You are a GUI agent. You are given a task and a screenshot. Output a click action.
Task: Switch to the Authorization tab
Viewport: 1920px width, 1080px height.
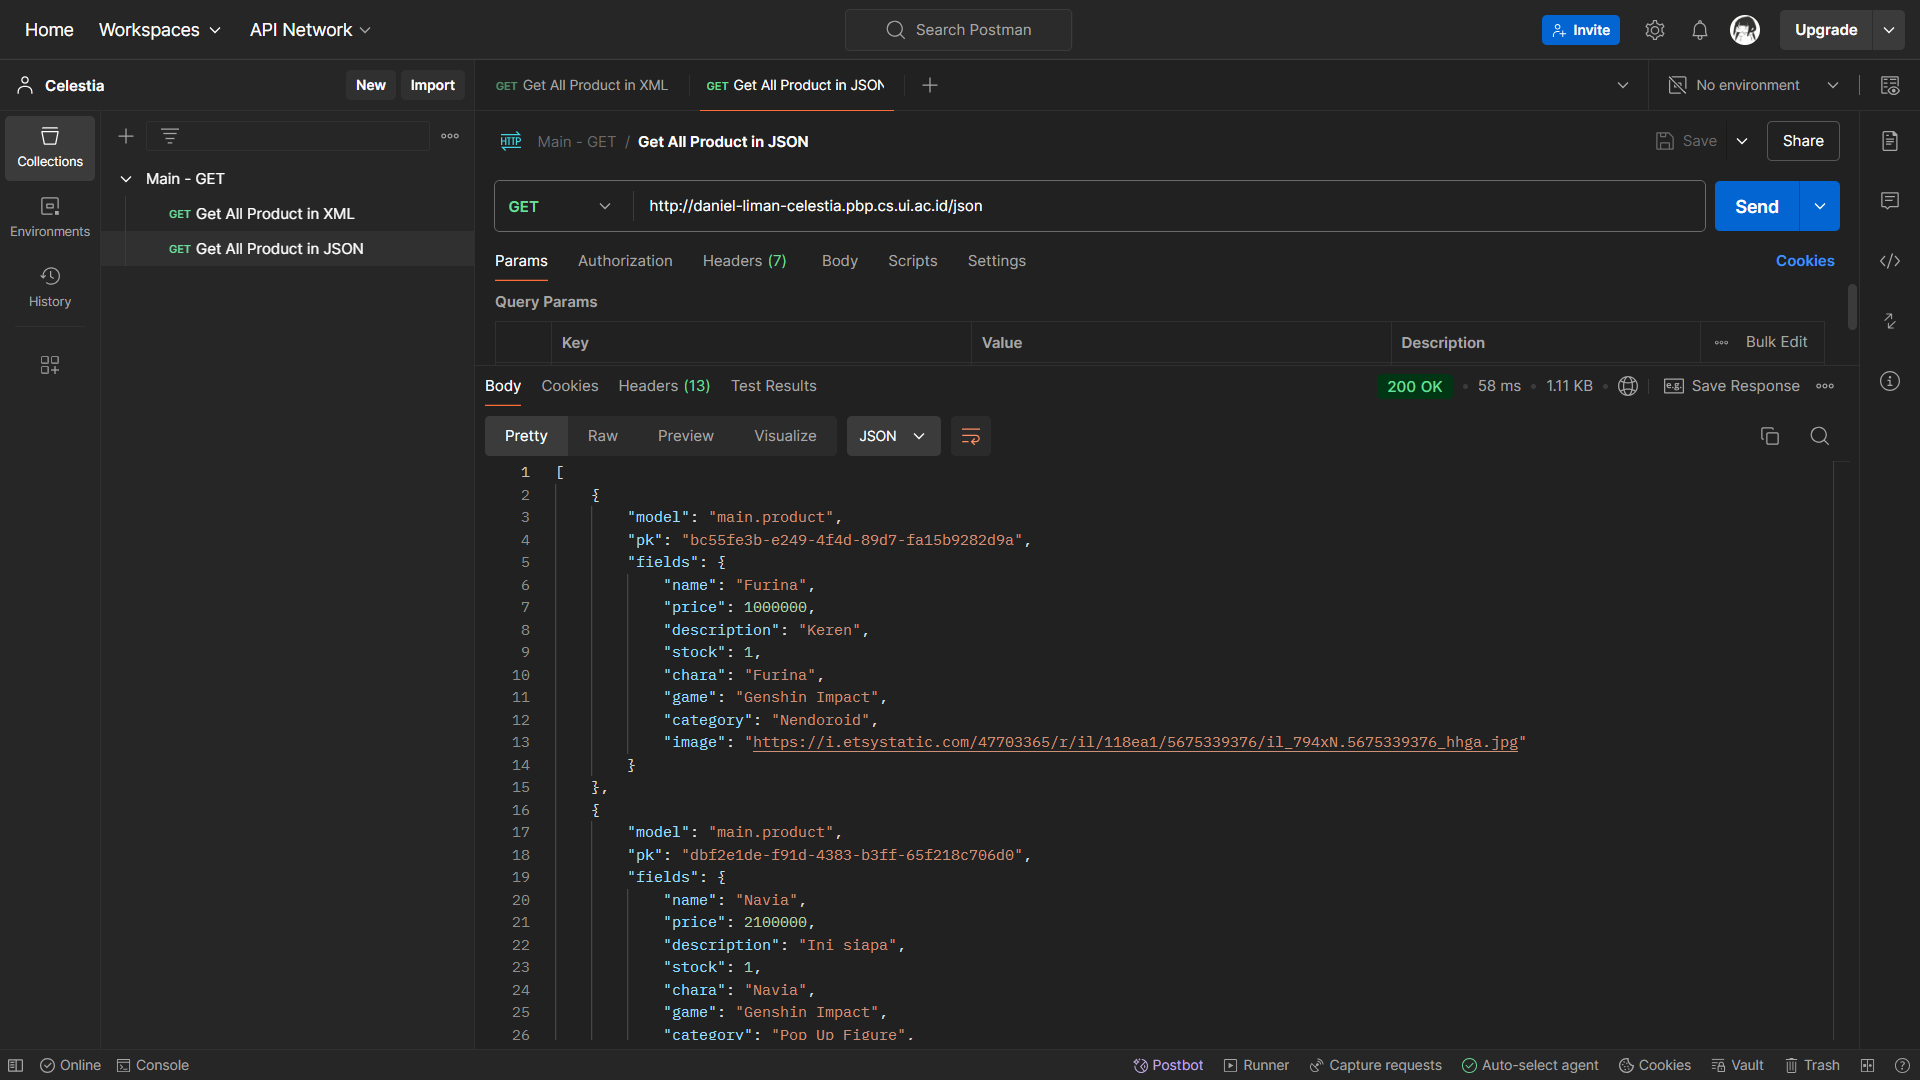(625, 261)
